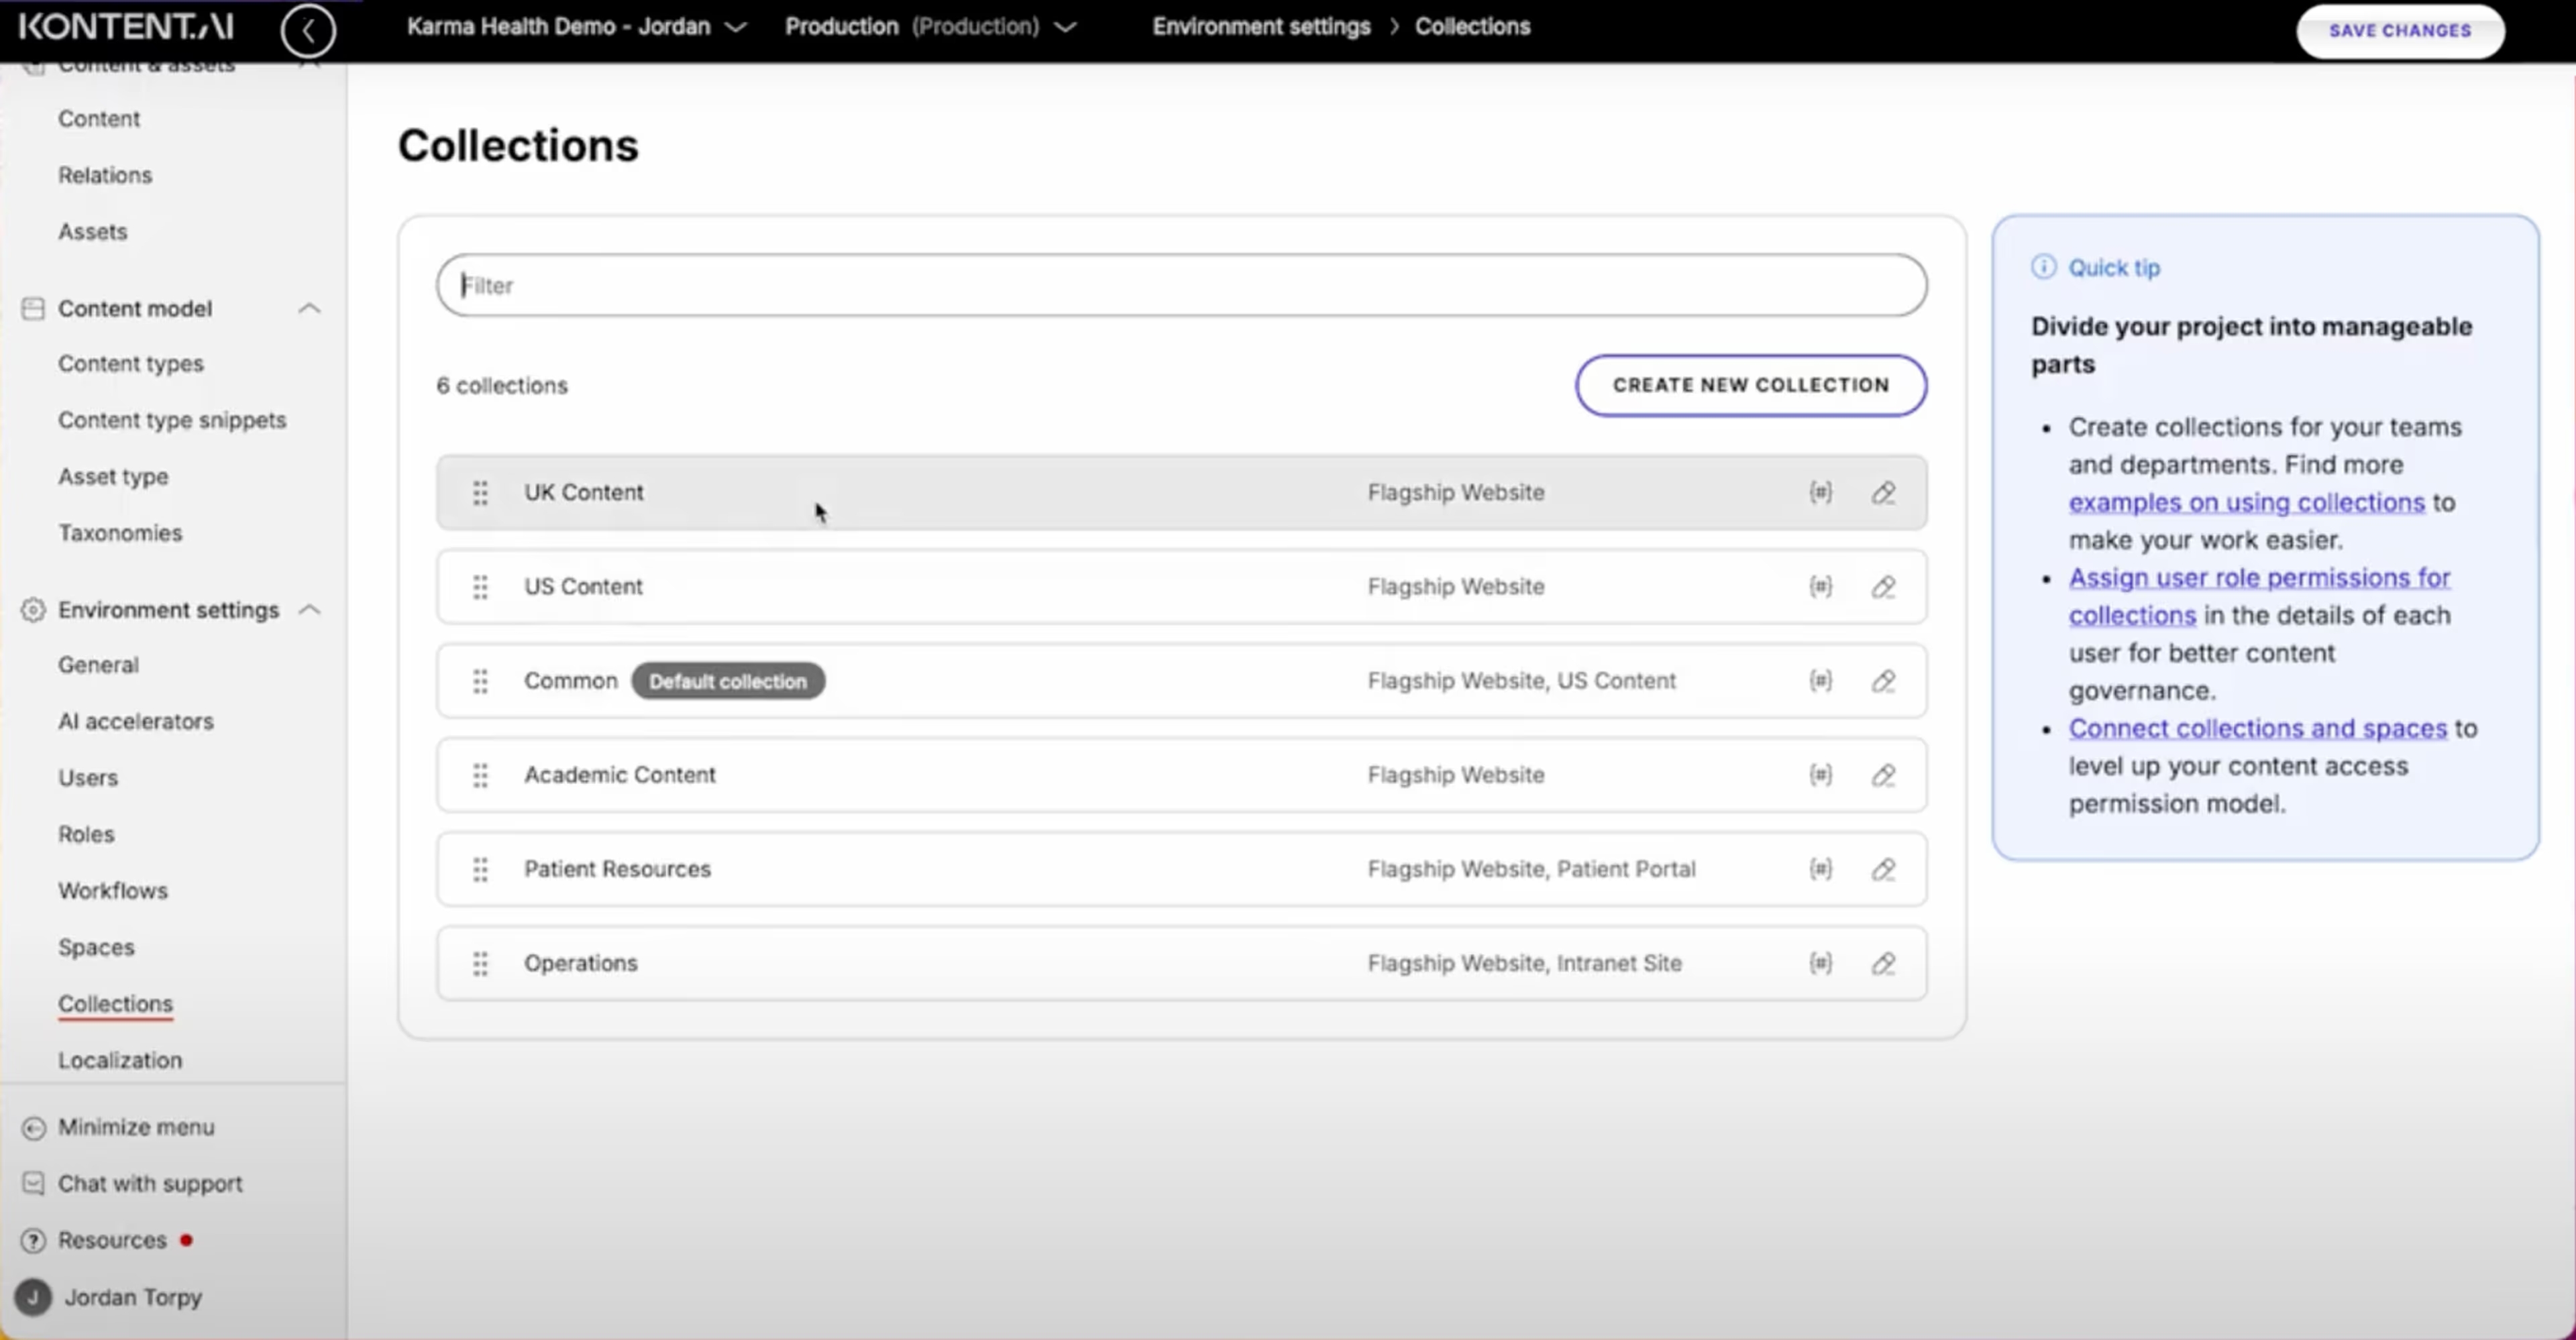Select Users in the sidebar menu
The height and width of the screenshot is (1340, 2576).
coord(88,778)
